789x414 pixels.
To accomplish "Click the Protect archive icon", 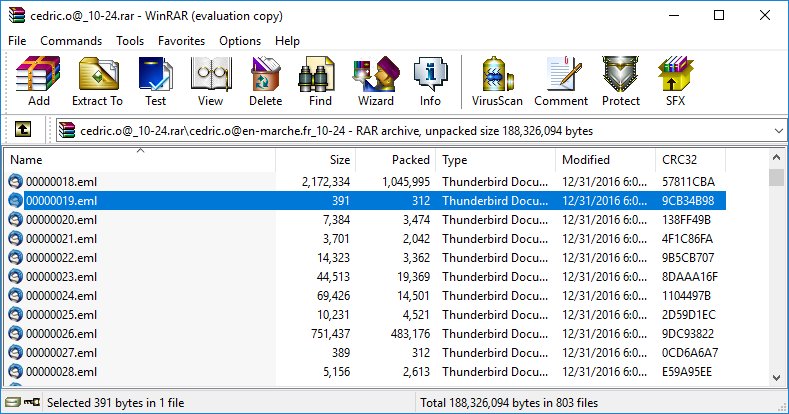I will coord(621,81).
